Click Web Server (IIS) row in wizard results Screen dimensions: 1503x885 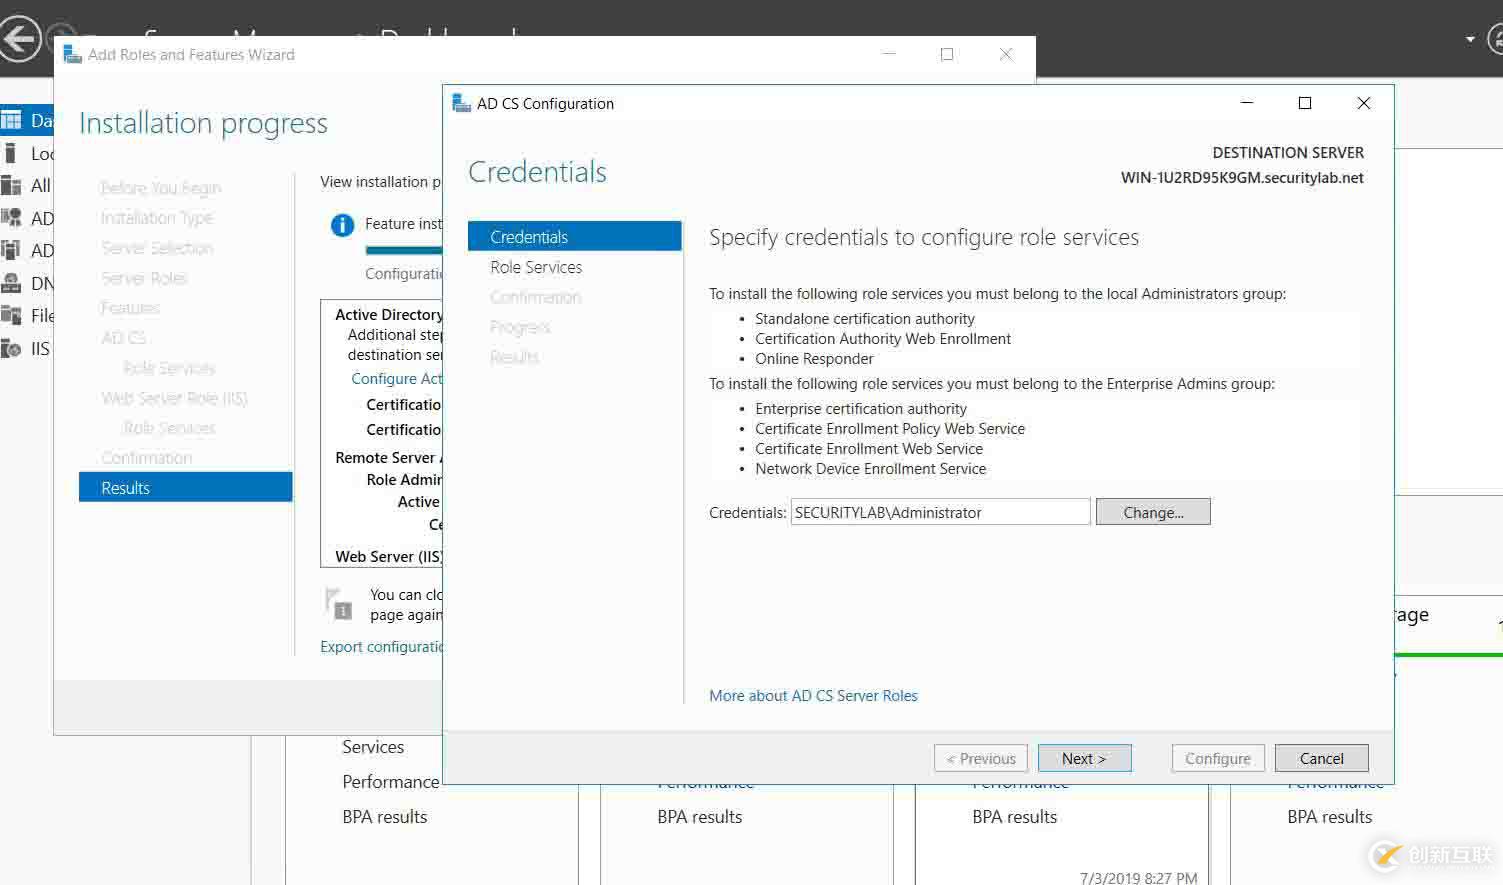tap(388, 557)
